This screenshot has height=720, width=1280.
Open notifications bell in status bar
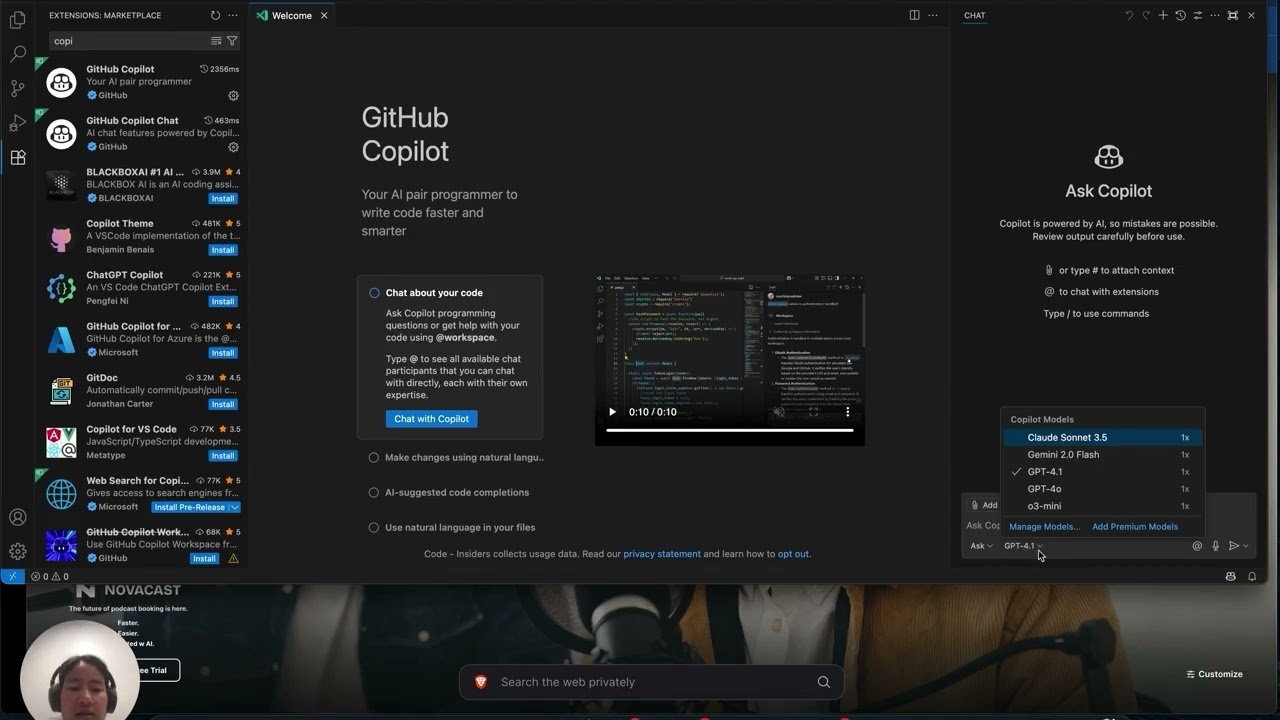[1252, 576]
